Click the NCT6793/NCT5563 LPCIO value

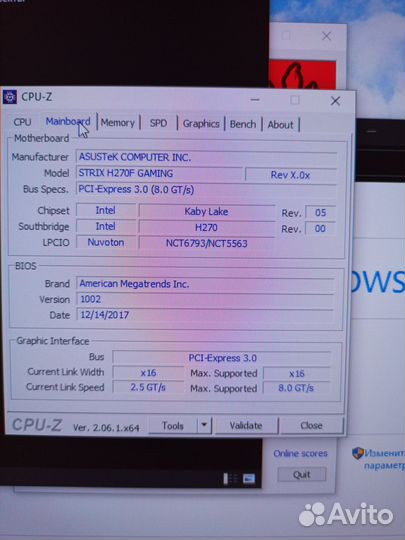[206, 244]
